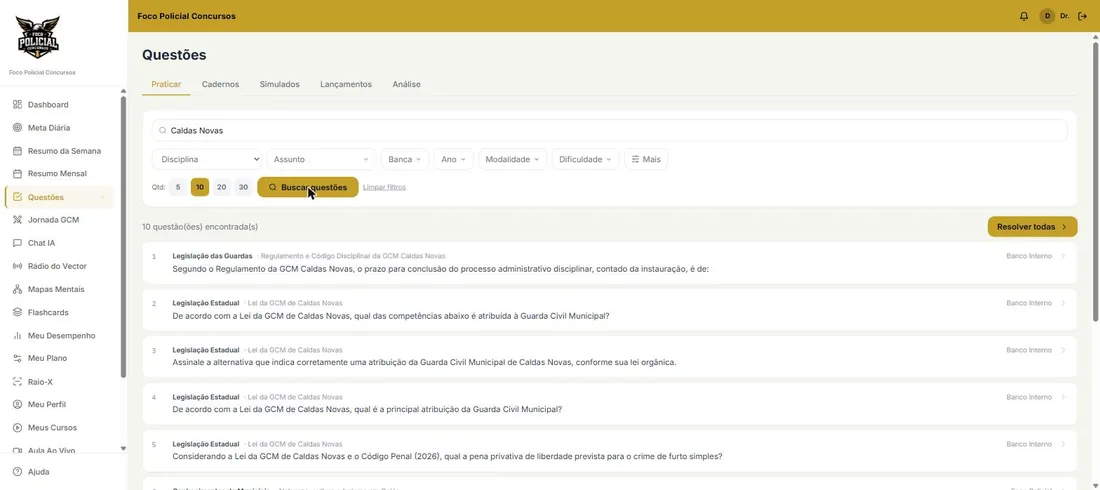Viewport: 1100px width, 490px height.
Task: Click the Meu Perfil person icon
Action: click(18, 404)
